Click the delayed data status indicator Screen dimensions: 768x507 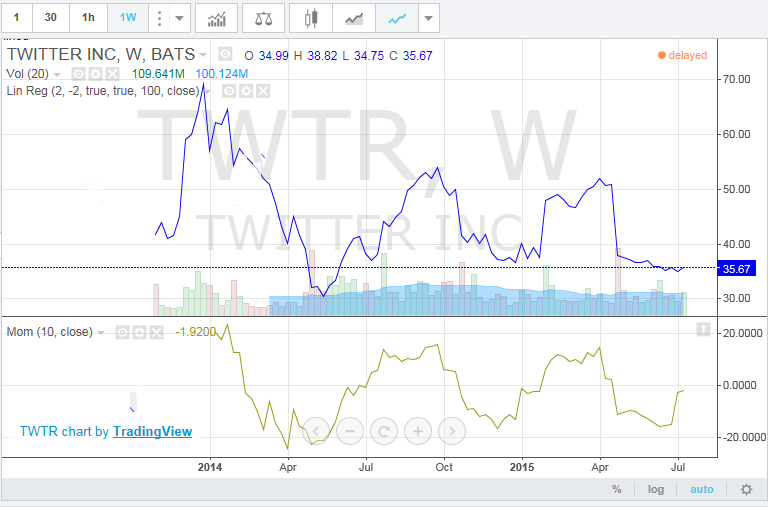tap(682, 55)
